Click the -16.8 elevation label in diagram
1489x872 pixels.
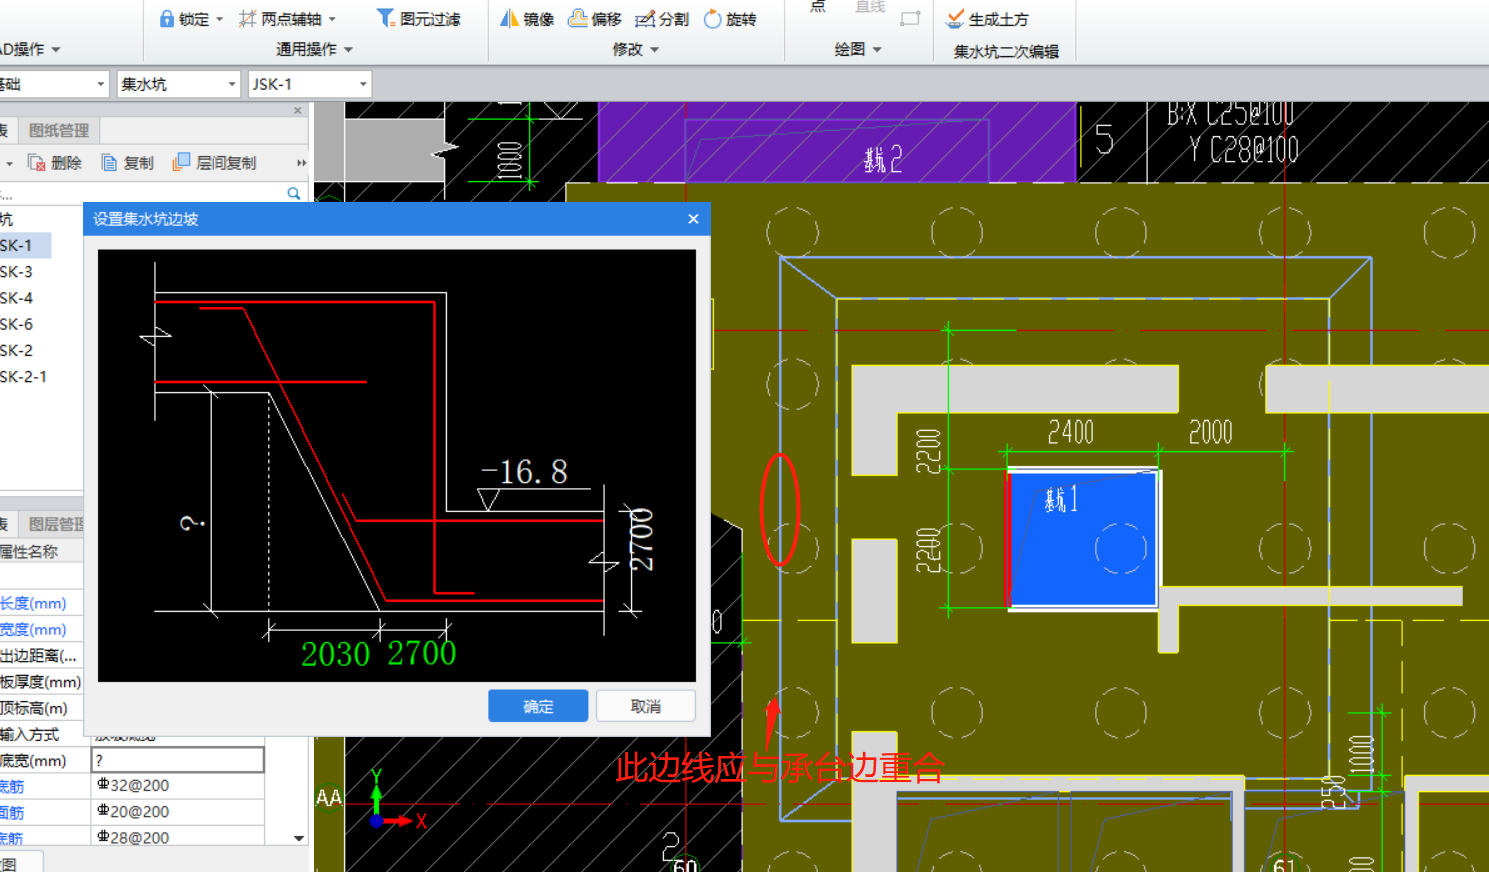524,471
